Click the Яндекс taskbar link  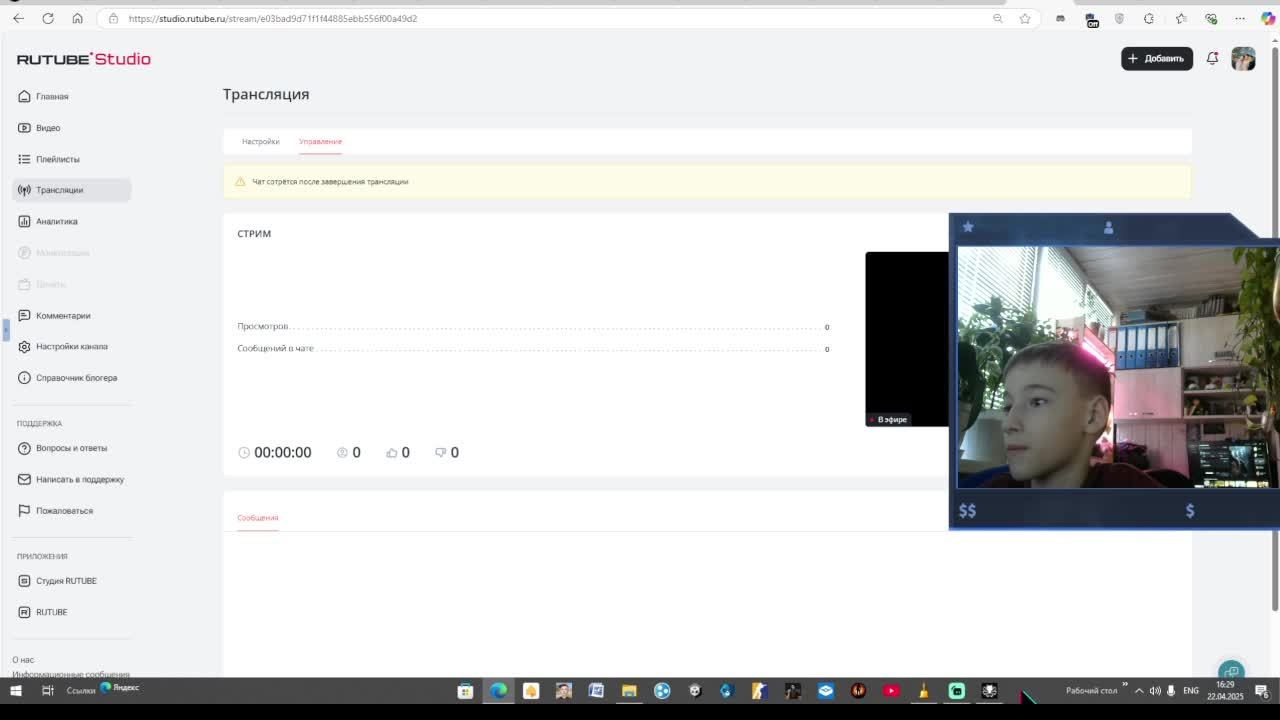121,688
